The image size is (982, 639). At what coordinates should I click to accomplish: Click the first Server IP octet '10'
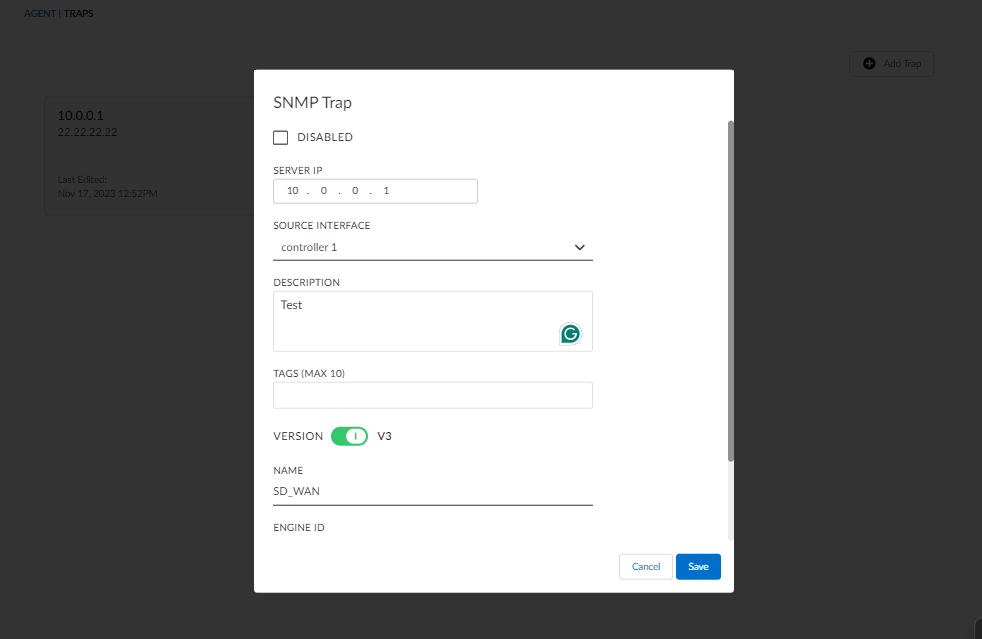[x=293, y=191]
